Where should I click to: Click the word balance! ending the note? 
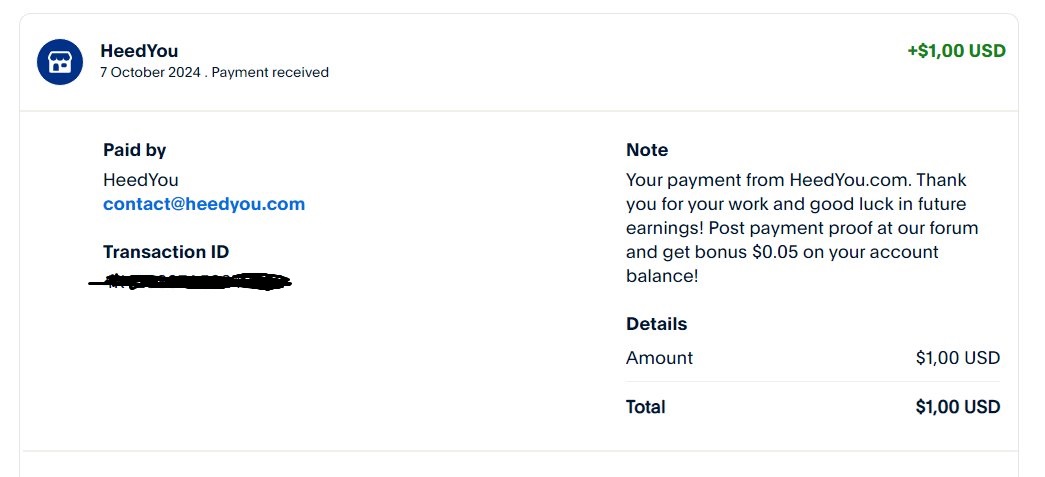(x=662, y=276)
